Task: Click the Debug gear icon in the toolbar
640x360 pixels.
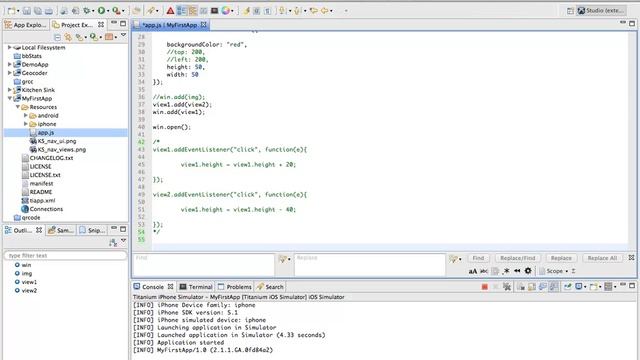Action: pyautogui.click(x=87, y=11)
